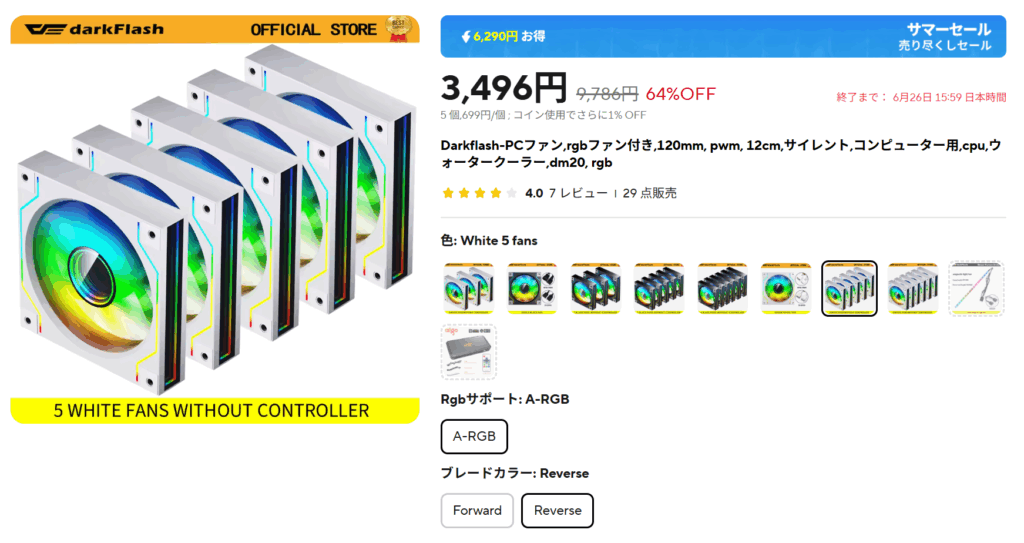Screen dimensions: 1024x543
Task: Choose the A-RGB support option
Action: [474, 436]
